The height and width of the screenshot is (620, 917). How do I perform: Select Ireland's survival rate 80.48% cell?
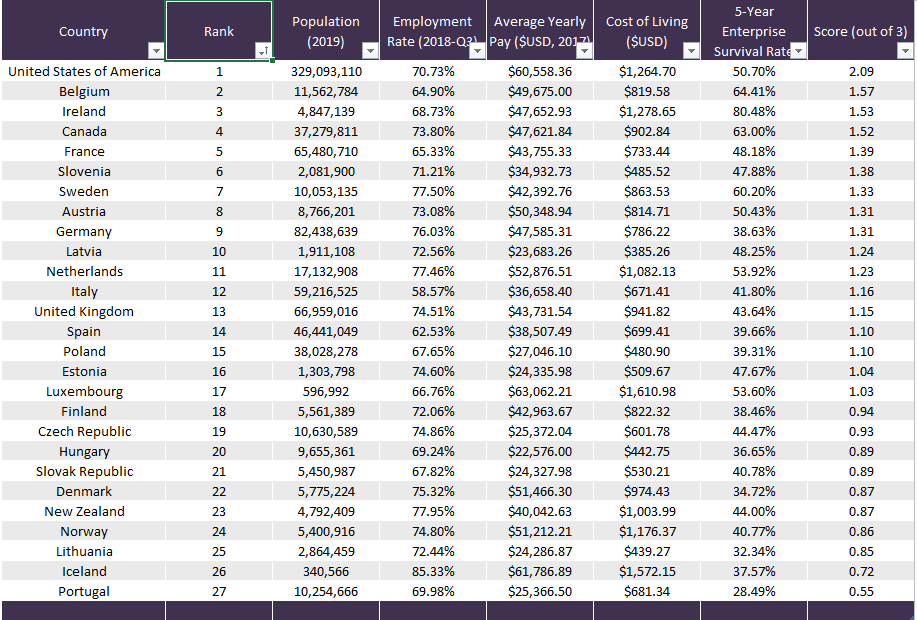(754, 111)
